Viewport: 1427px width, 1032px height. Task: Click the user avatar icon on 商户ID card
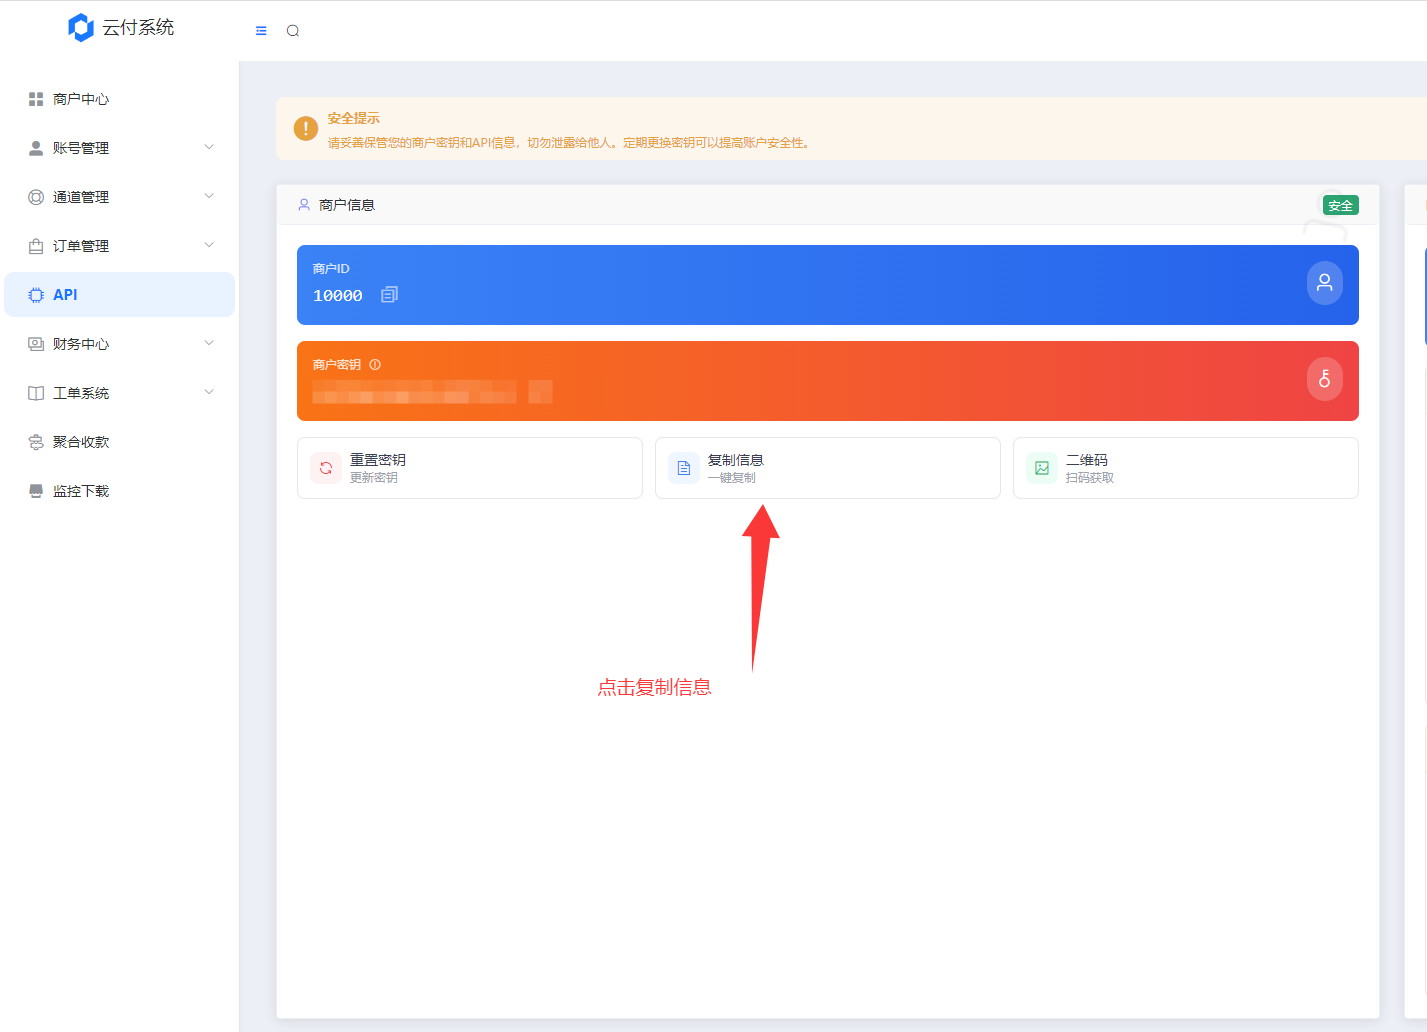coord(1325,283)
